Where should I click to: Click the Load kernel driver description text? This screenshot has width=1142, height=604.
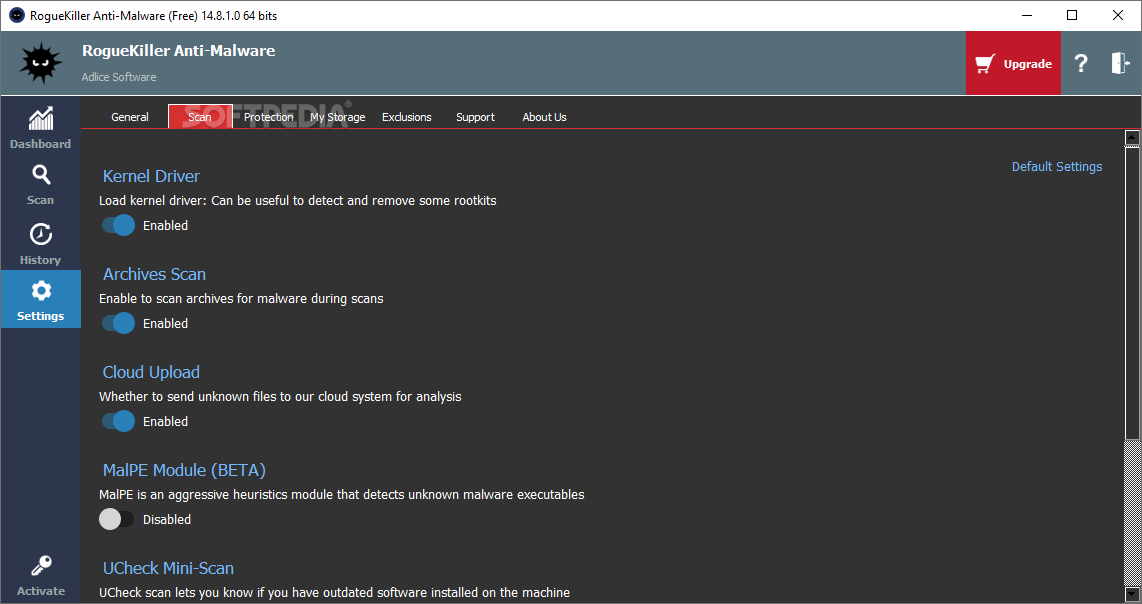[x=298, y=200]
